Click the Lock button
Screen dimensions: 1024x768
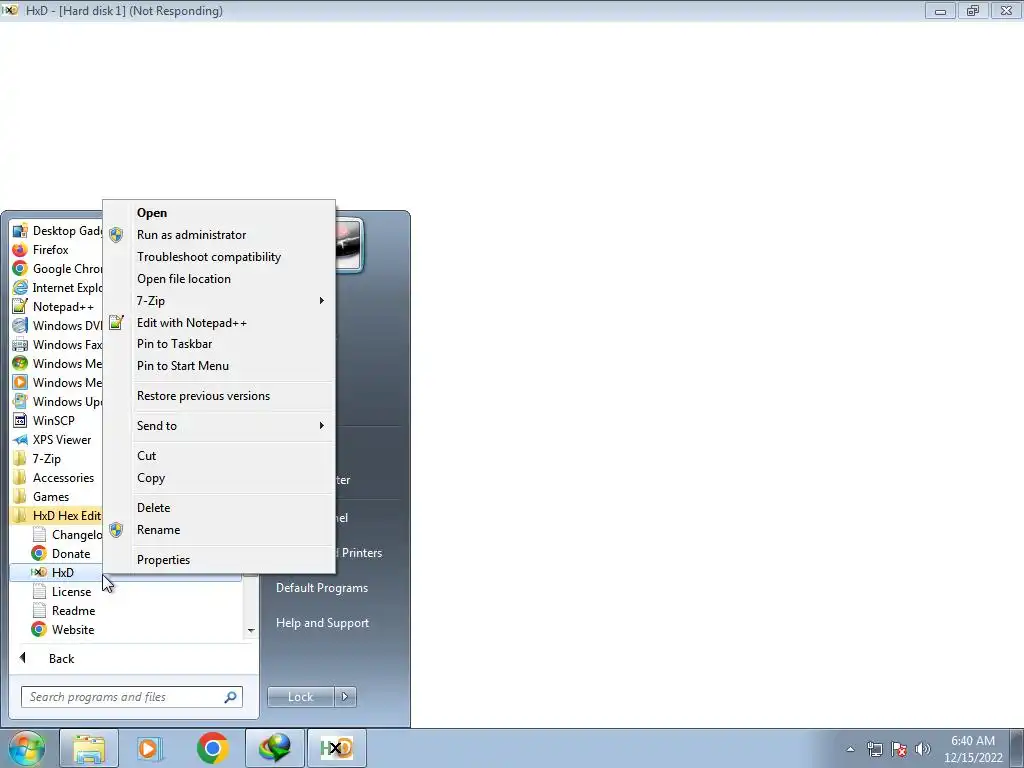300,697
